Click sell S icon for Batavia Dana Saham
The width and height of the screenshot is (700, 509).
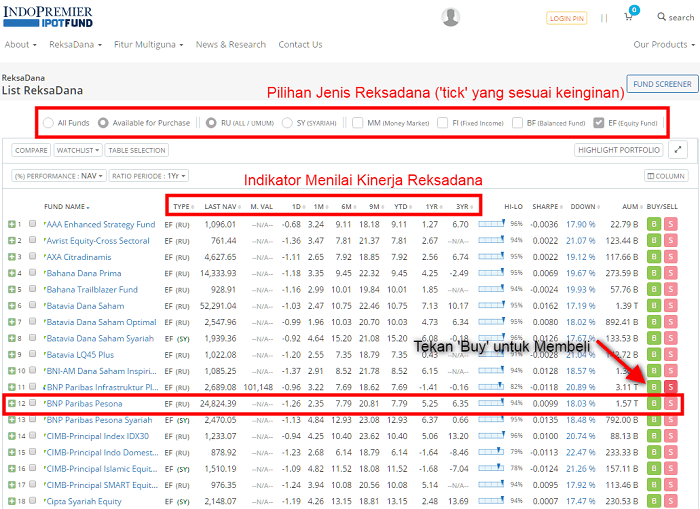[x=671, y=306]
